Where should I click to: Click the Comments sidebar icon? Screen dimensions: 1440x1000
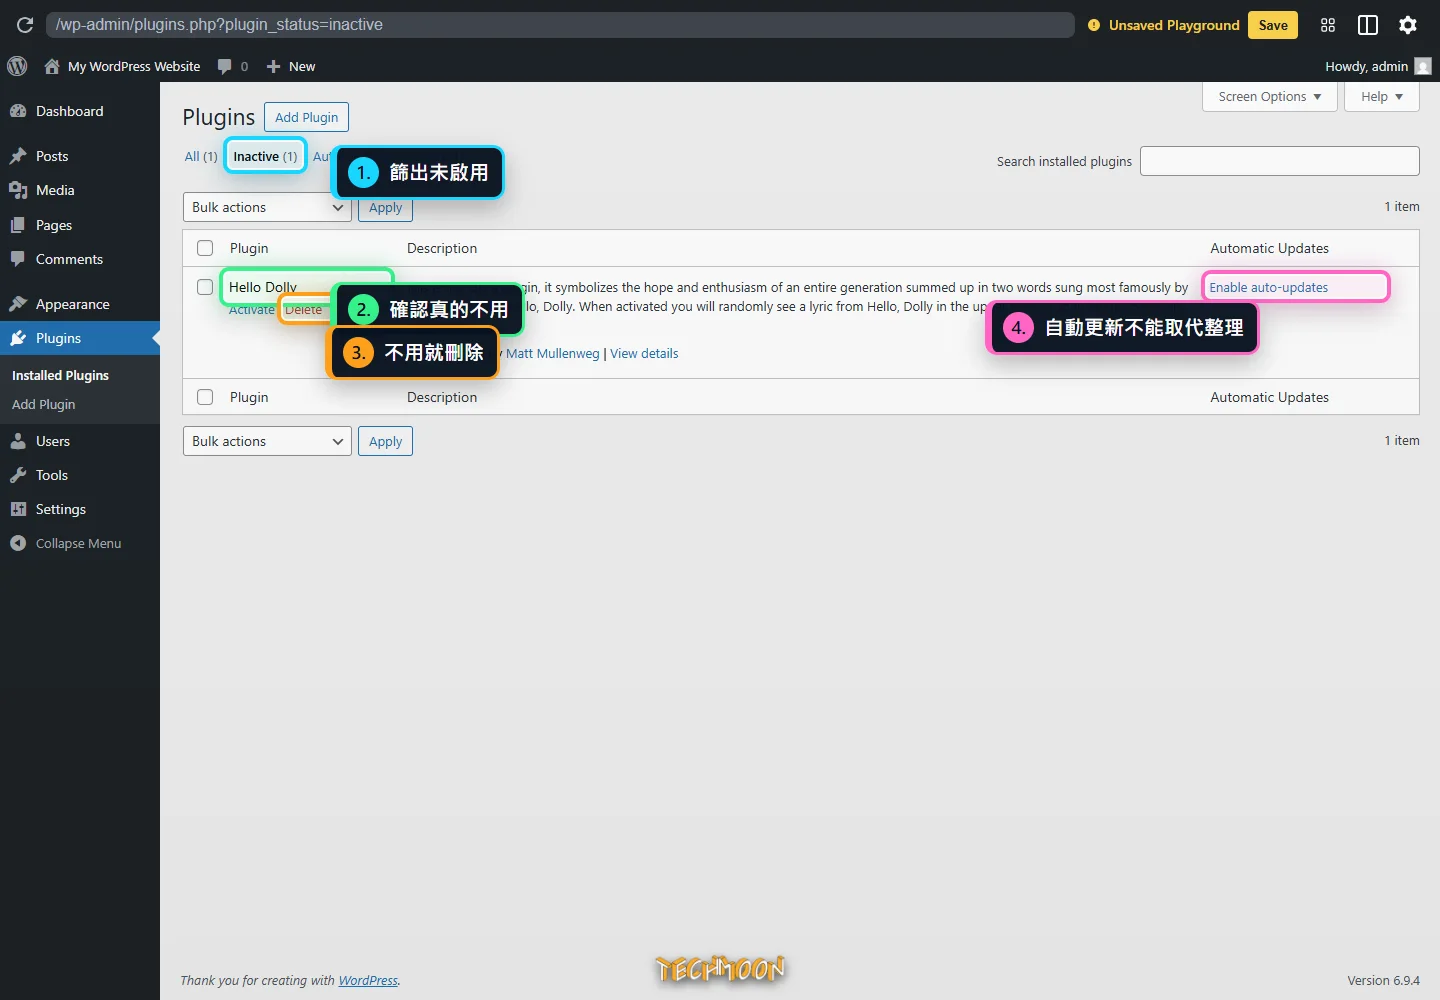[x=18, y=259]
